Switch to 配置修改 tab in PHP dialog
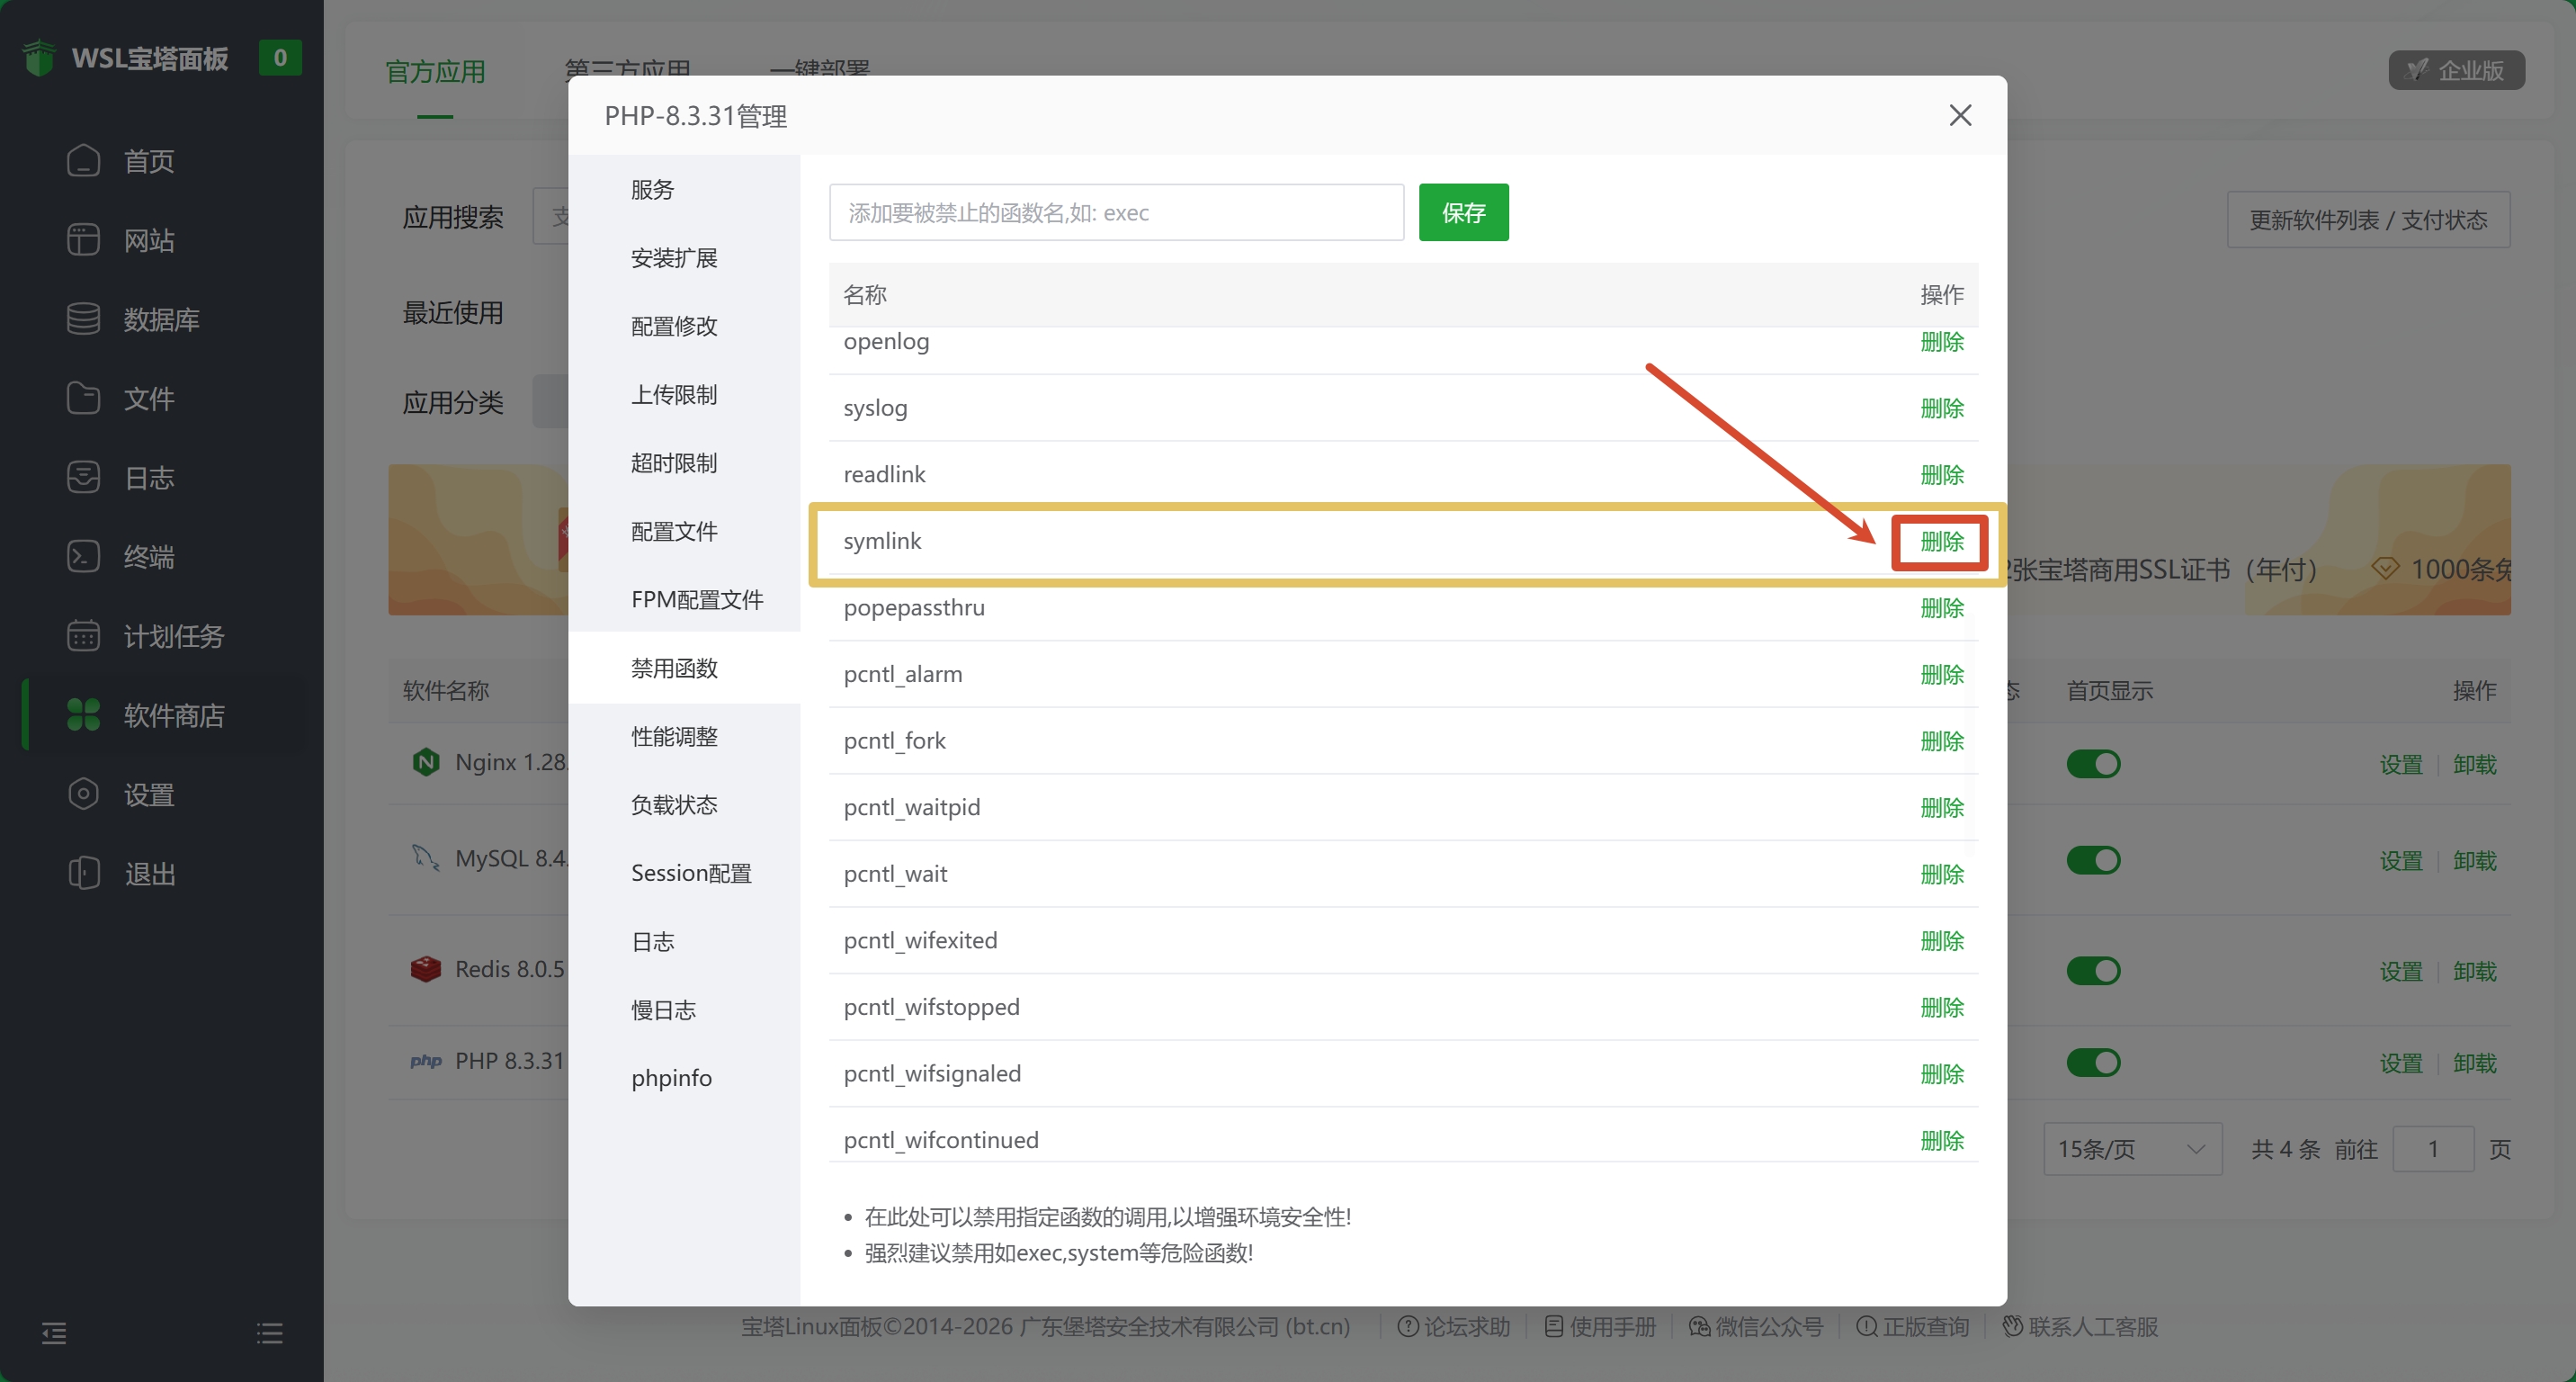This screenshot has height=1382, width=2576. coord(684,326)
